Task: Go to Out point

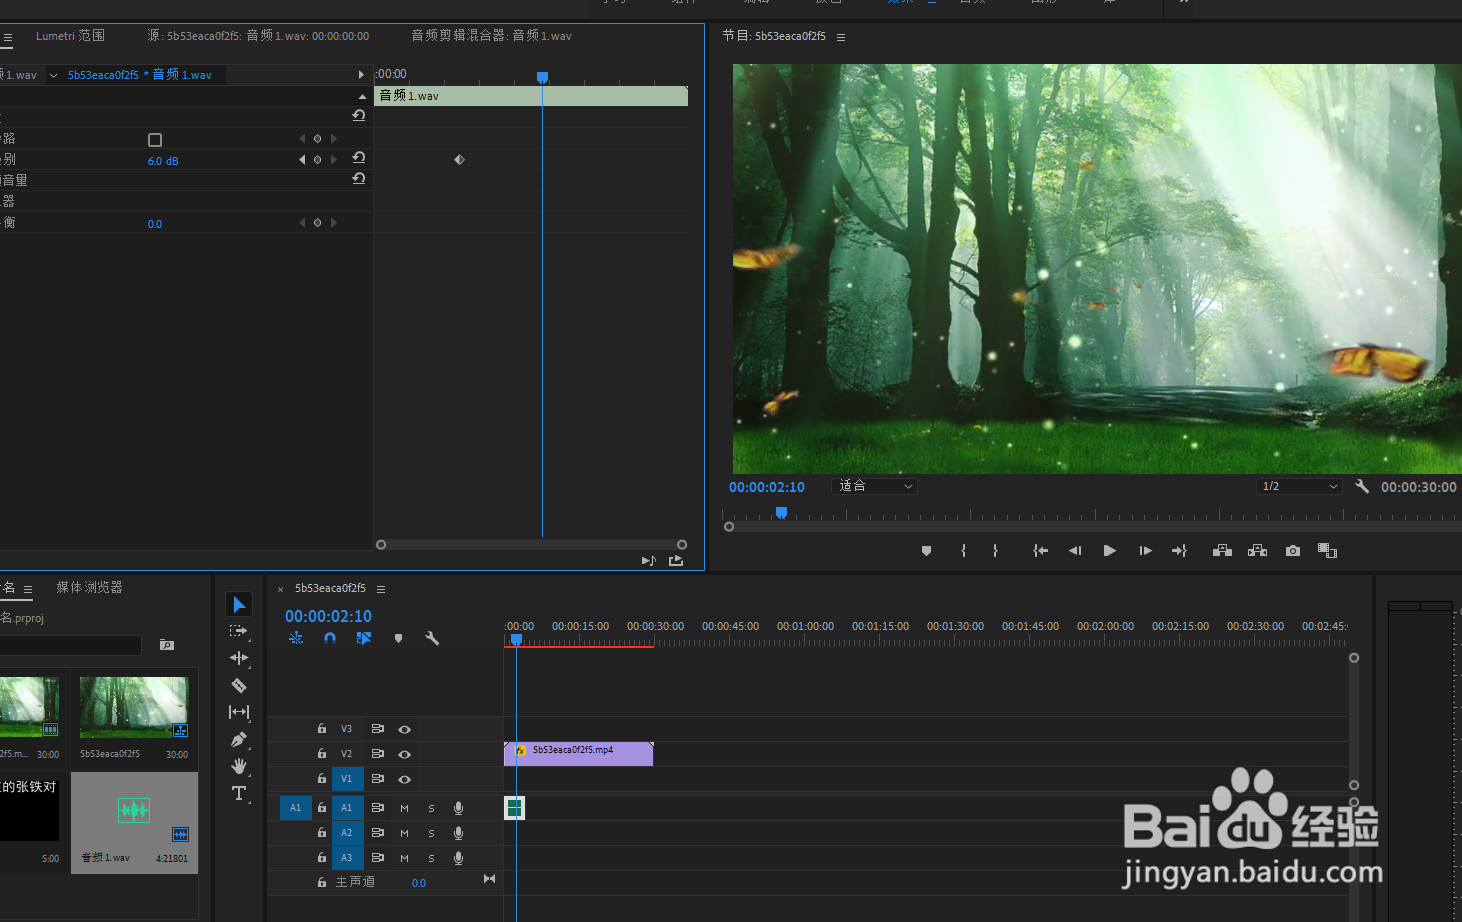Action: point(1179,551)
